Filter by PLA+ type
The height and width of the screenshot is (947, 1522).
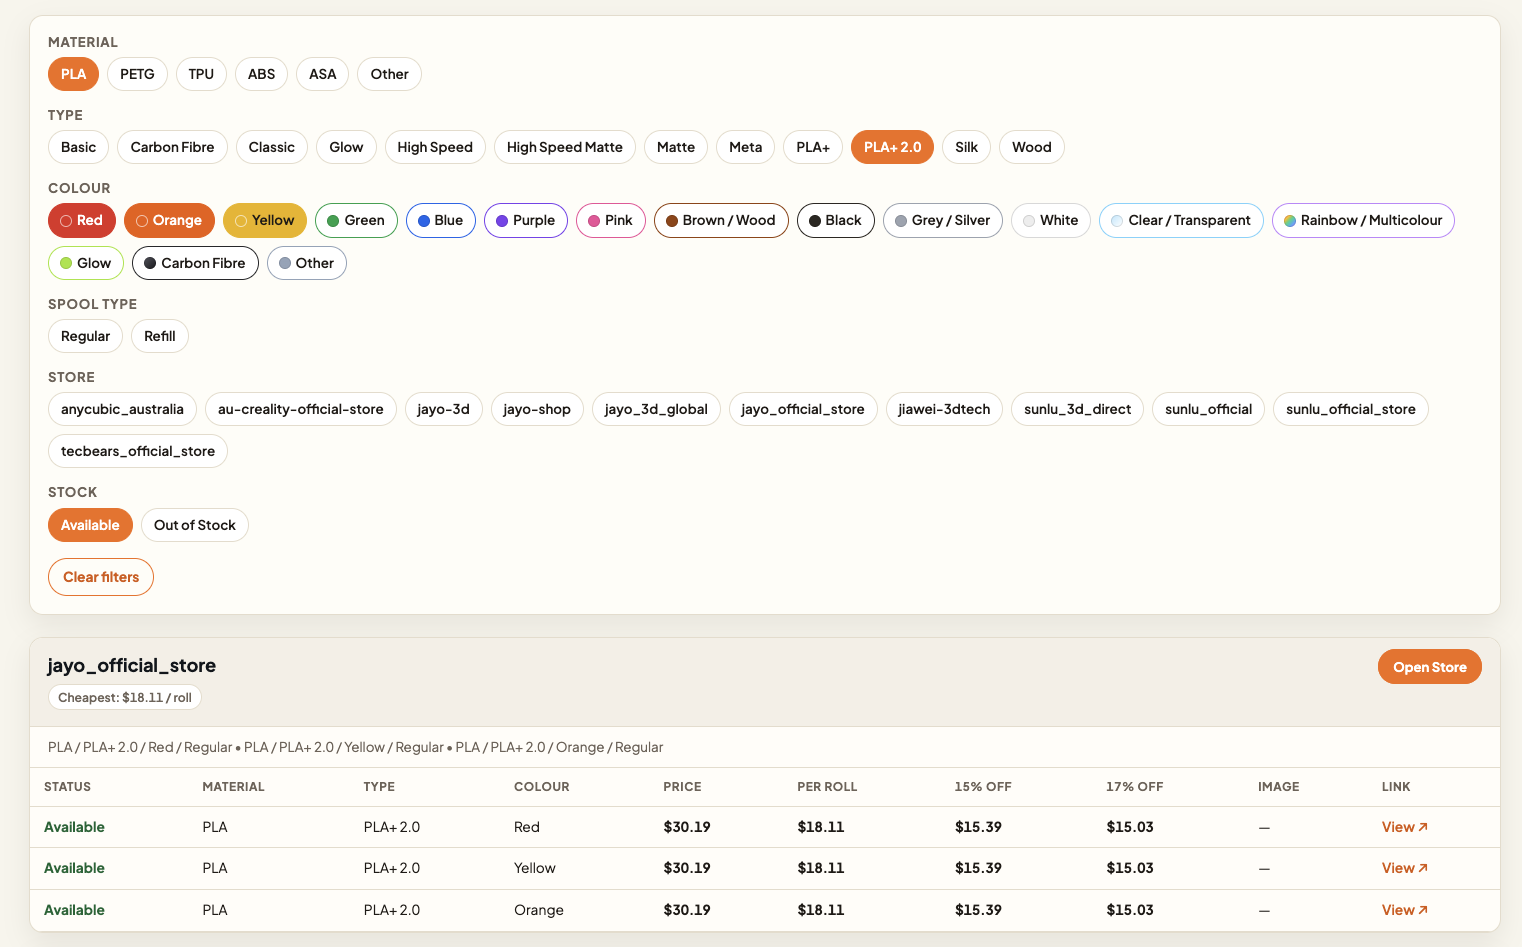813,147
